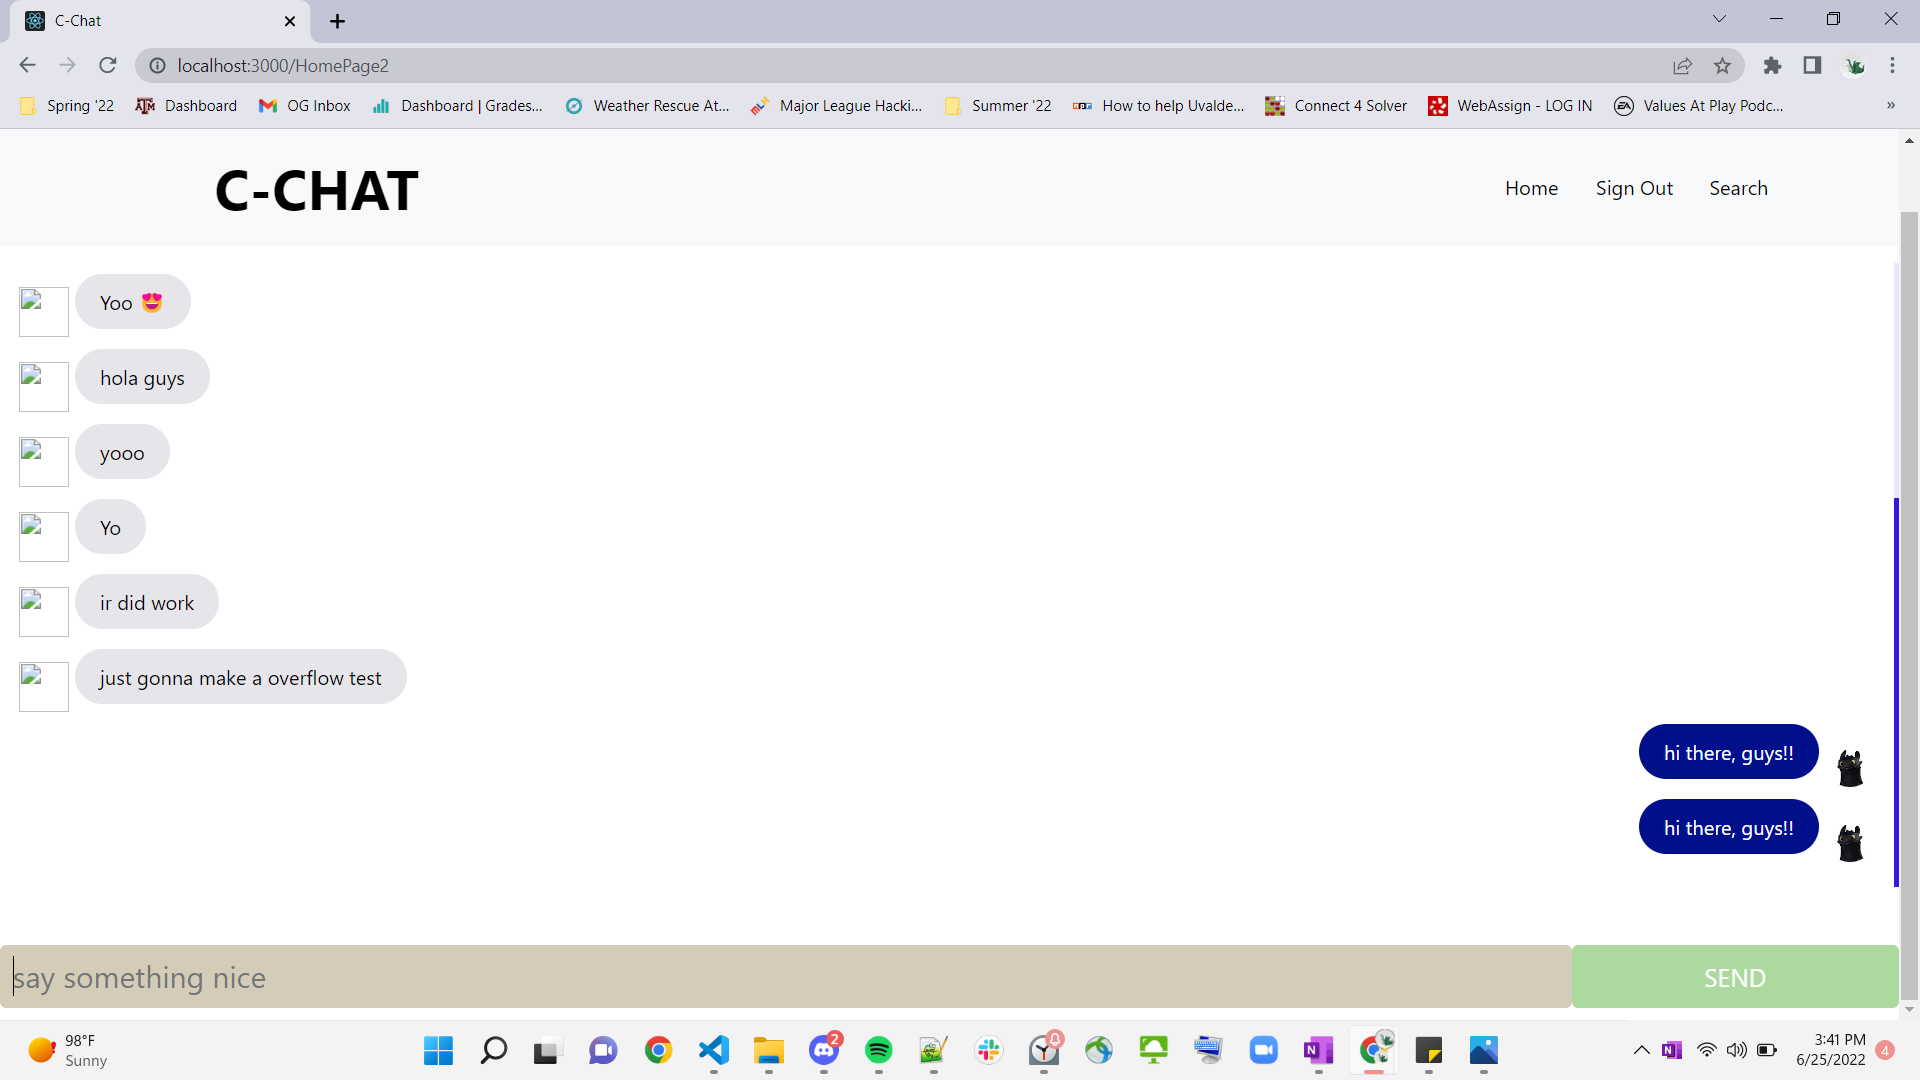Focus the 'say something nice' input
This screenshot has height=1080, width=1920.
tap(785, 977)
